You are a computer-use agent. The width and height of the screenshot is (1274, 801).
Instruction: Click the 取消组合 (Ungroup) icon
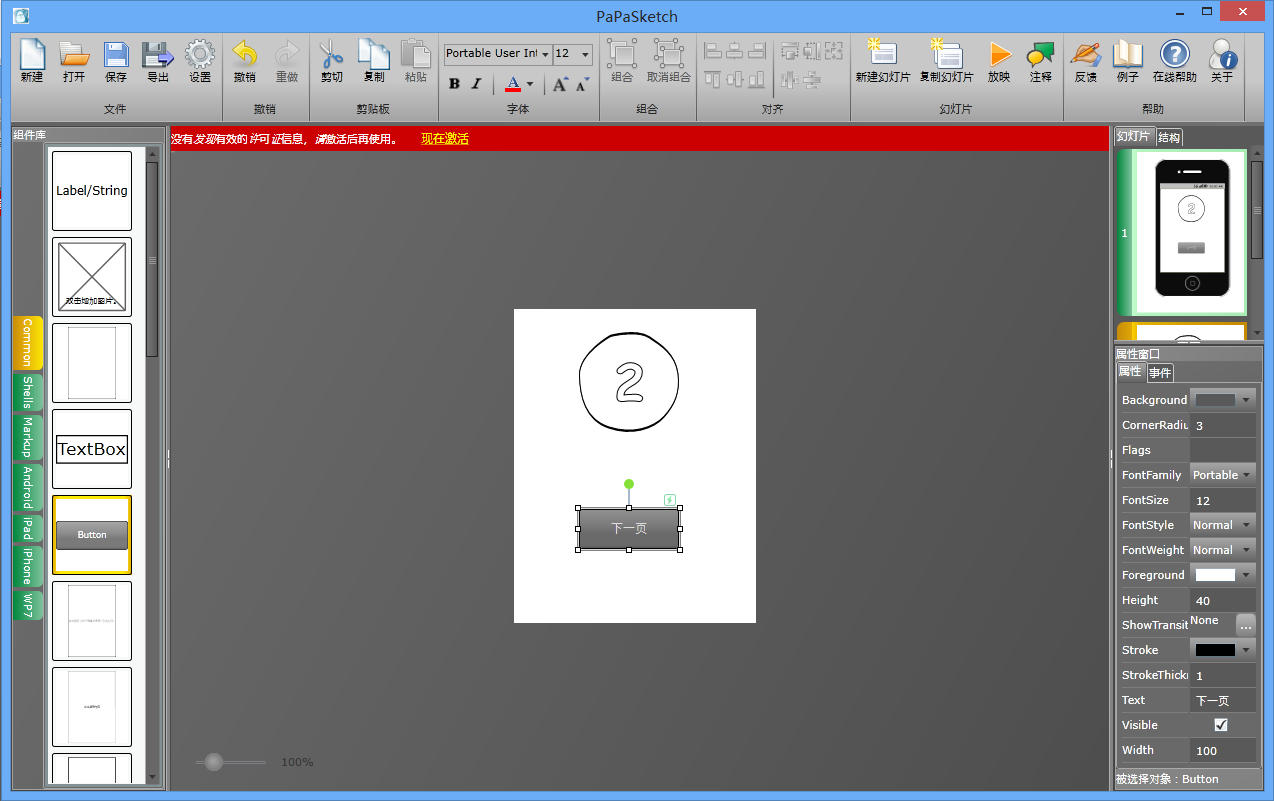click(x=668, y=54)
